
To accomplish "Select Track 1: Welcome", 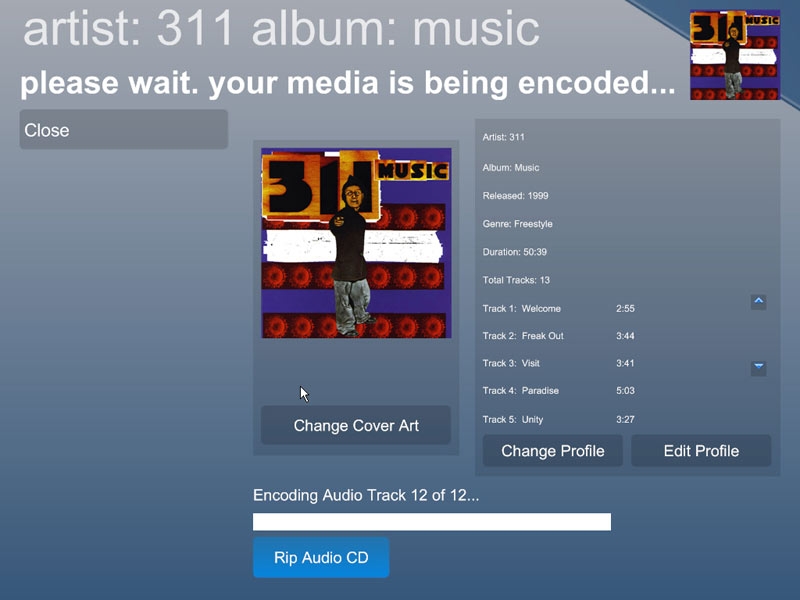I will coord(559,309).
